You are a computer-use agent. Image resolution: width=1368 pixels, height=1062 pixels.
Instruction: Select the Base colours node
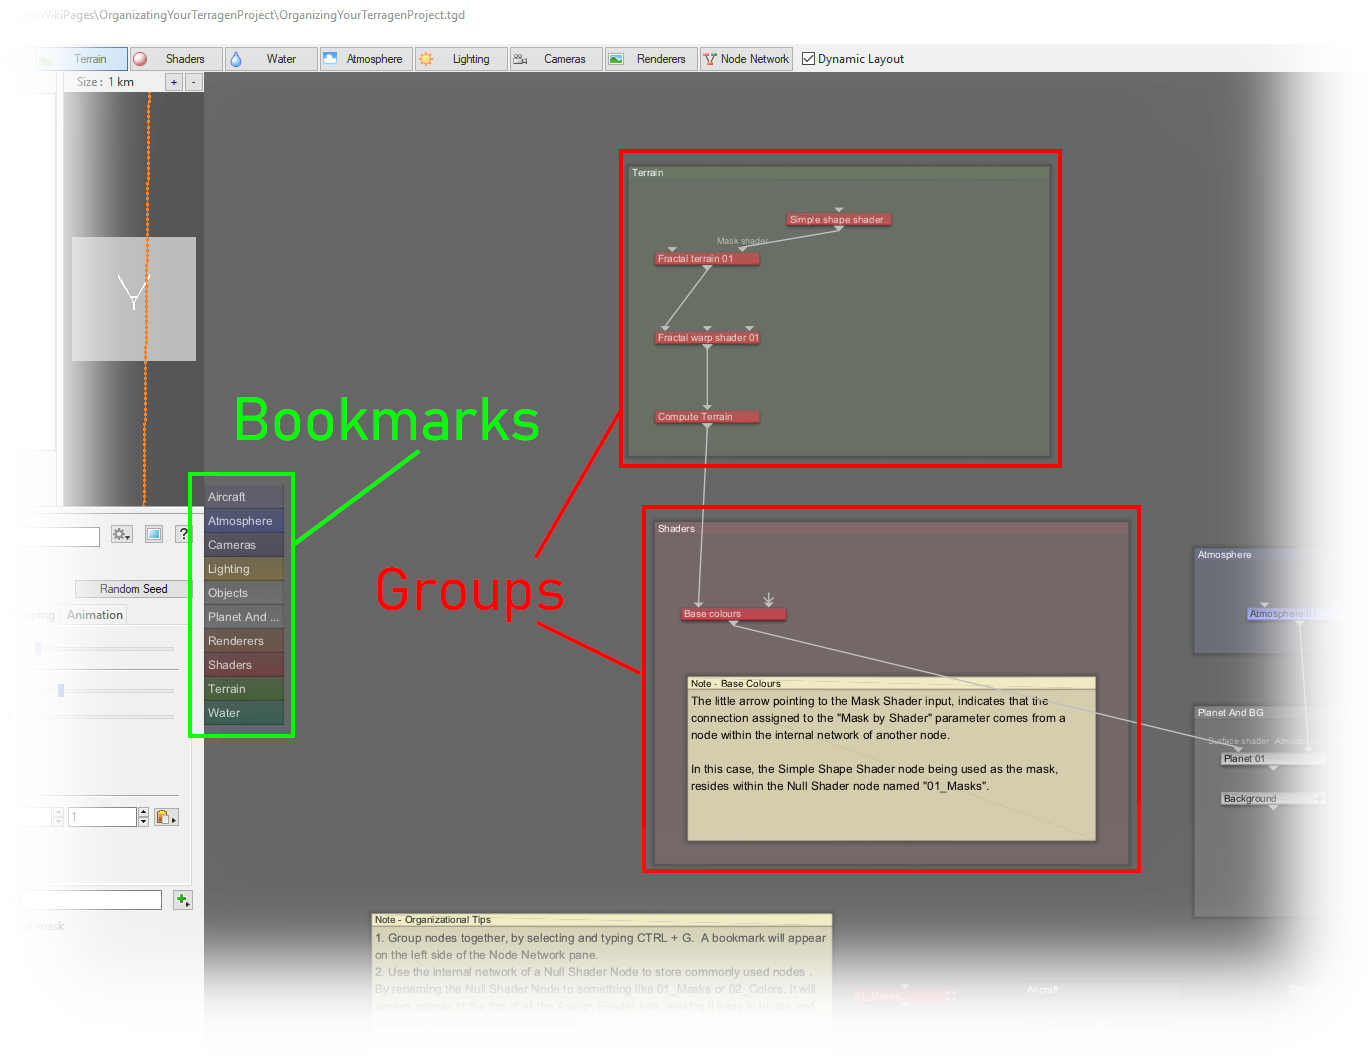(x=733, y=613)
